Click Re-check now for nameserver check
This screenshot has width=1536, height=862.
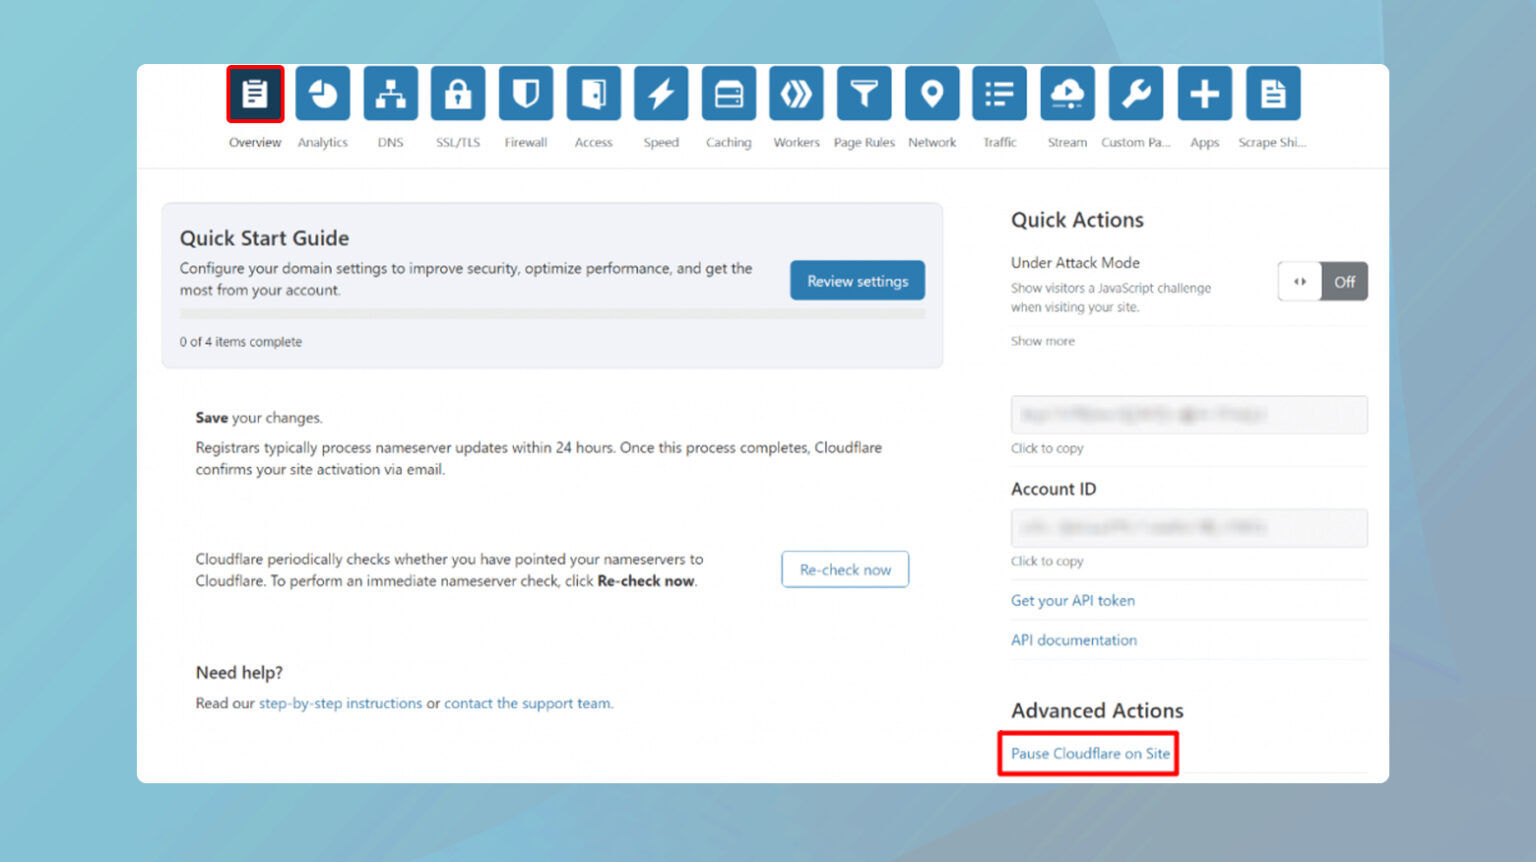point(845,569)
